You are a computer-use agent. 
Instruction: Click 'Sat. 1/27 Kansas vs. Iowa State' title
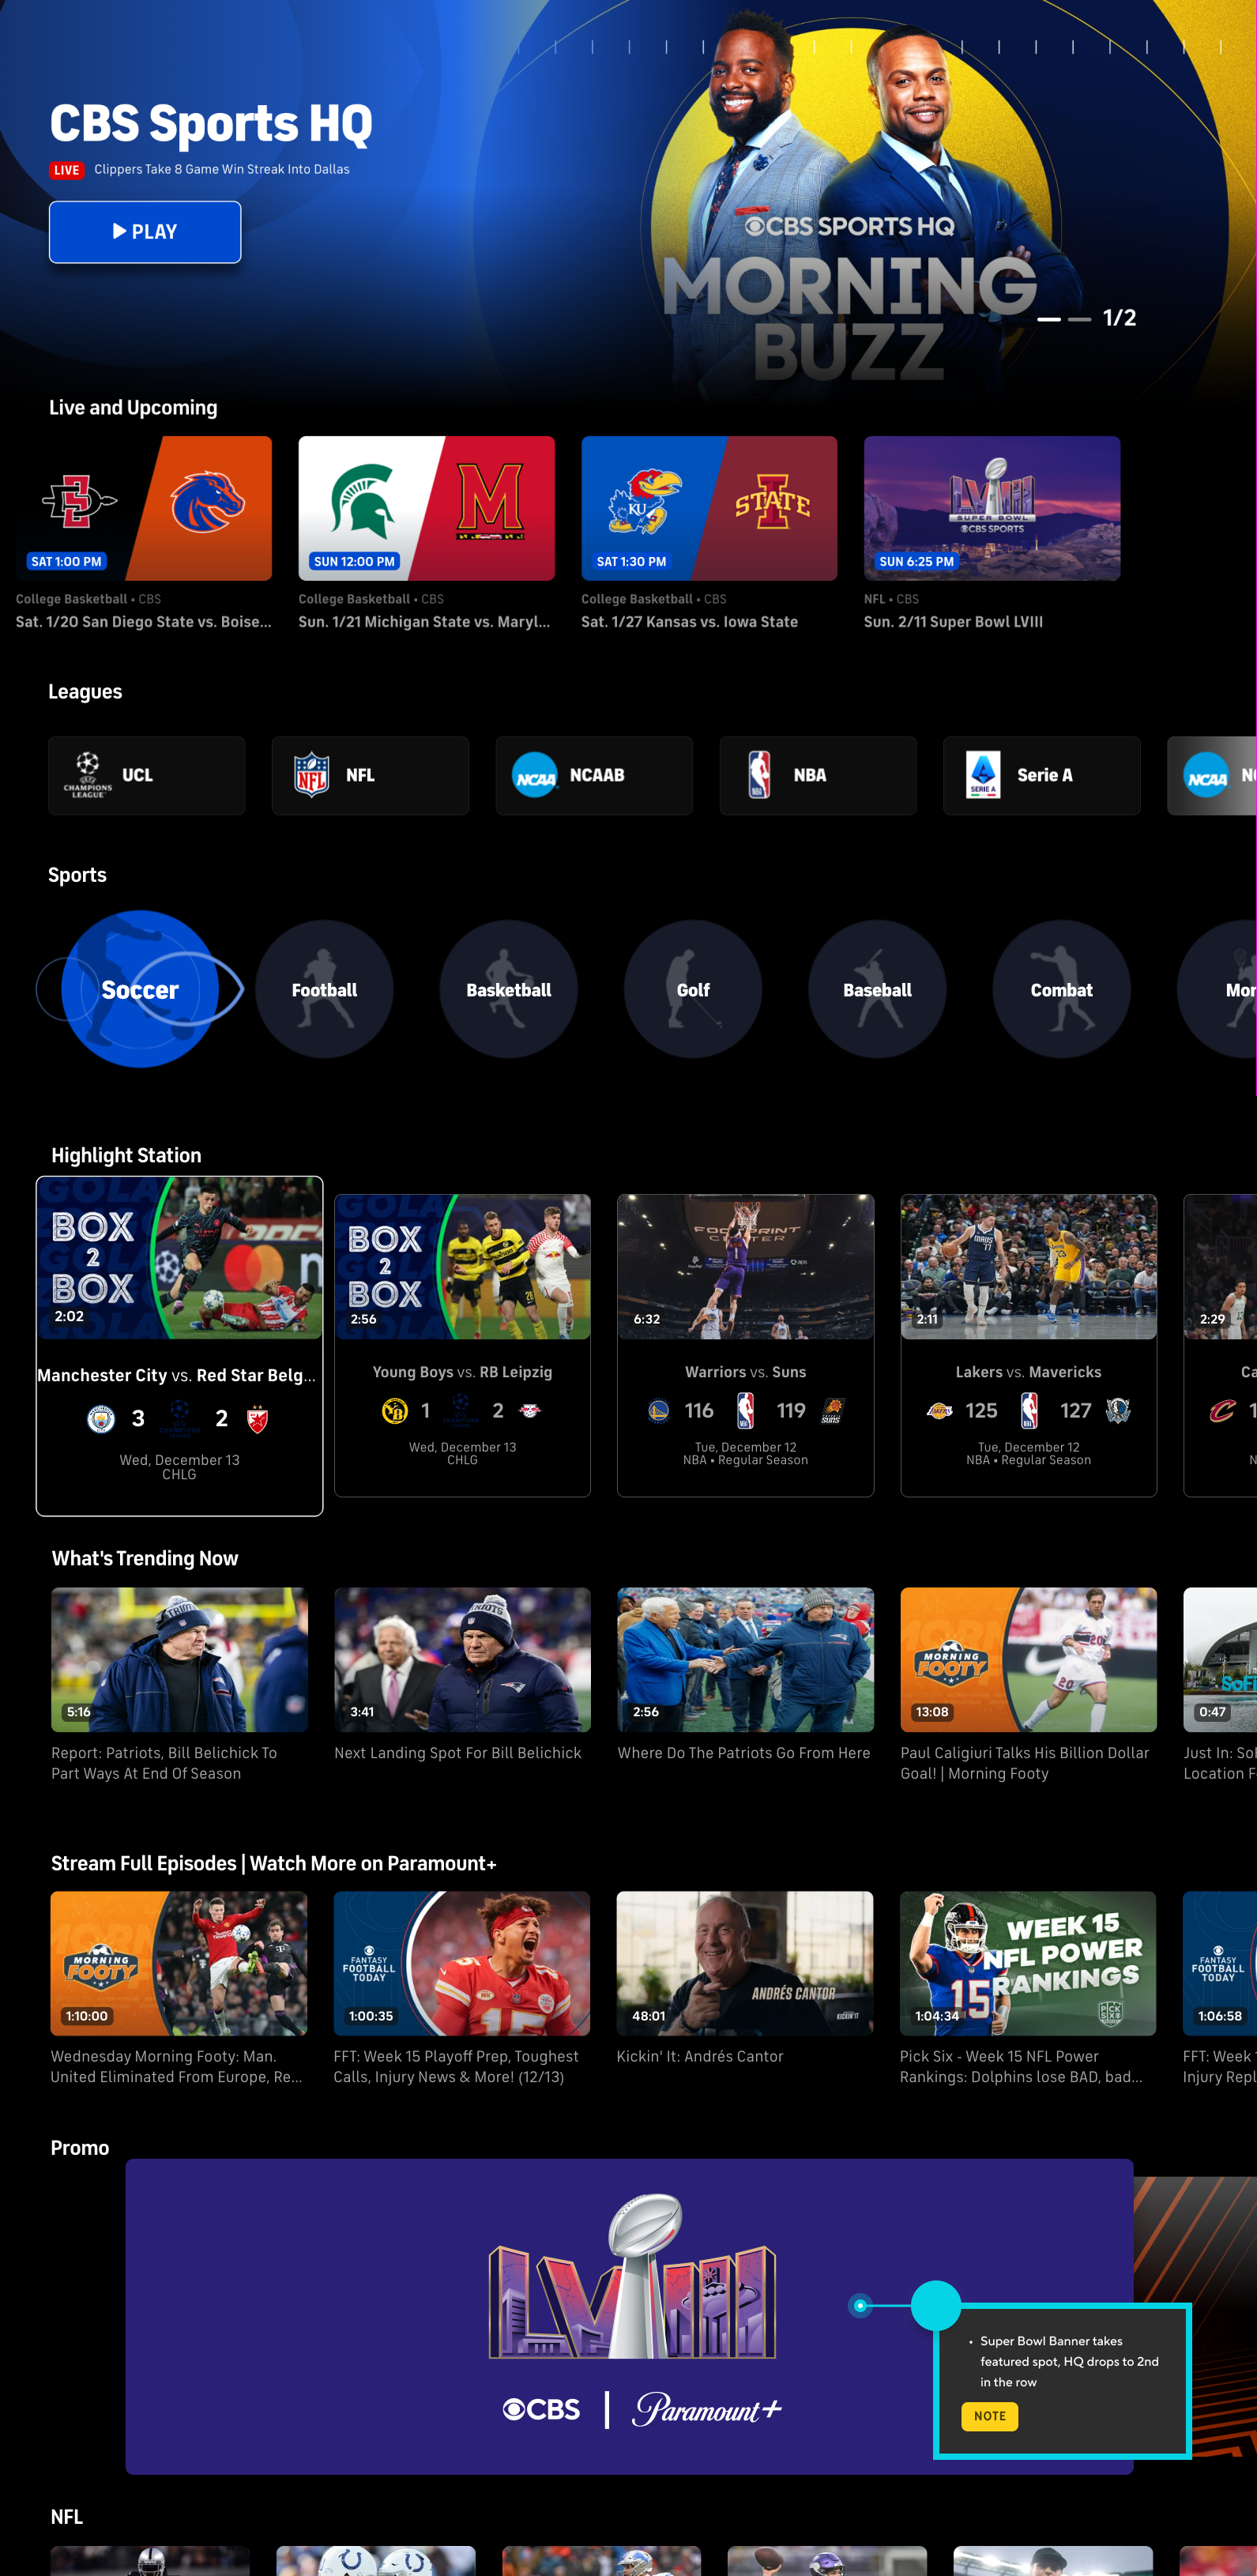point(689,622)
